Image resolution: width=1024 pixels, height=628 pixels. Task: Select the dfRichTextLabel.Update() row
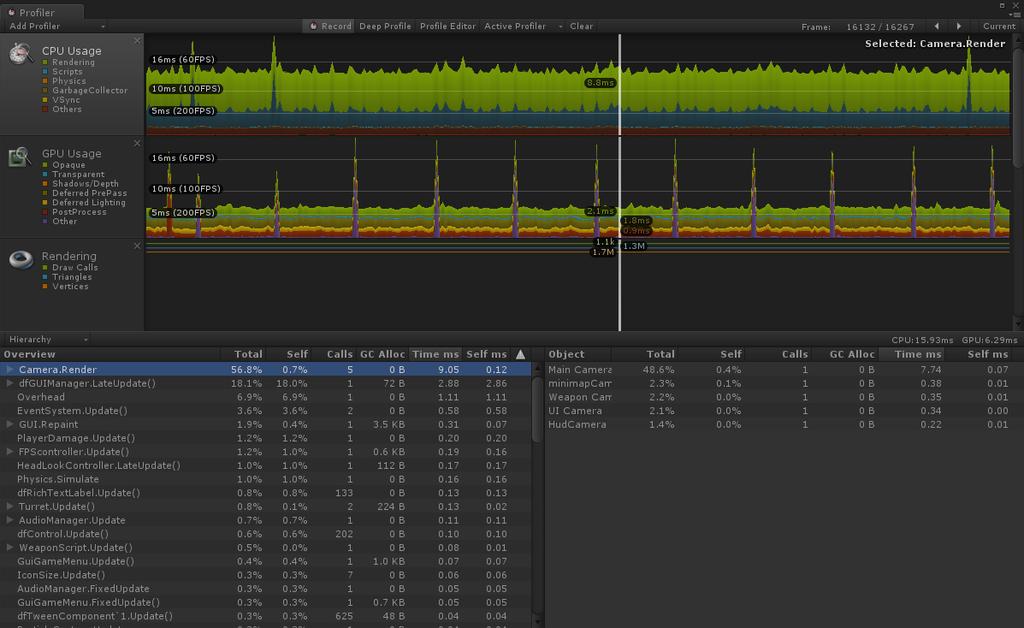[x=266, y=493]
